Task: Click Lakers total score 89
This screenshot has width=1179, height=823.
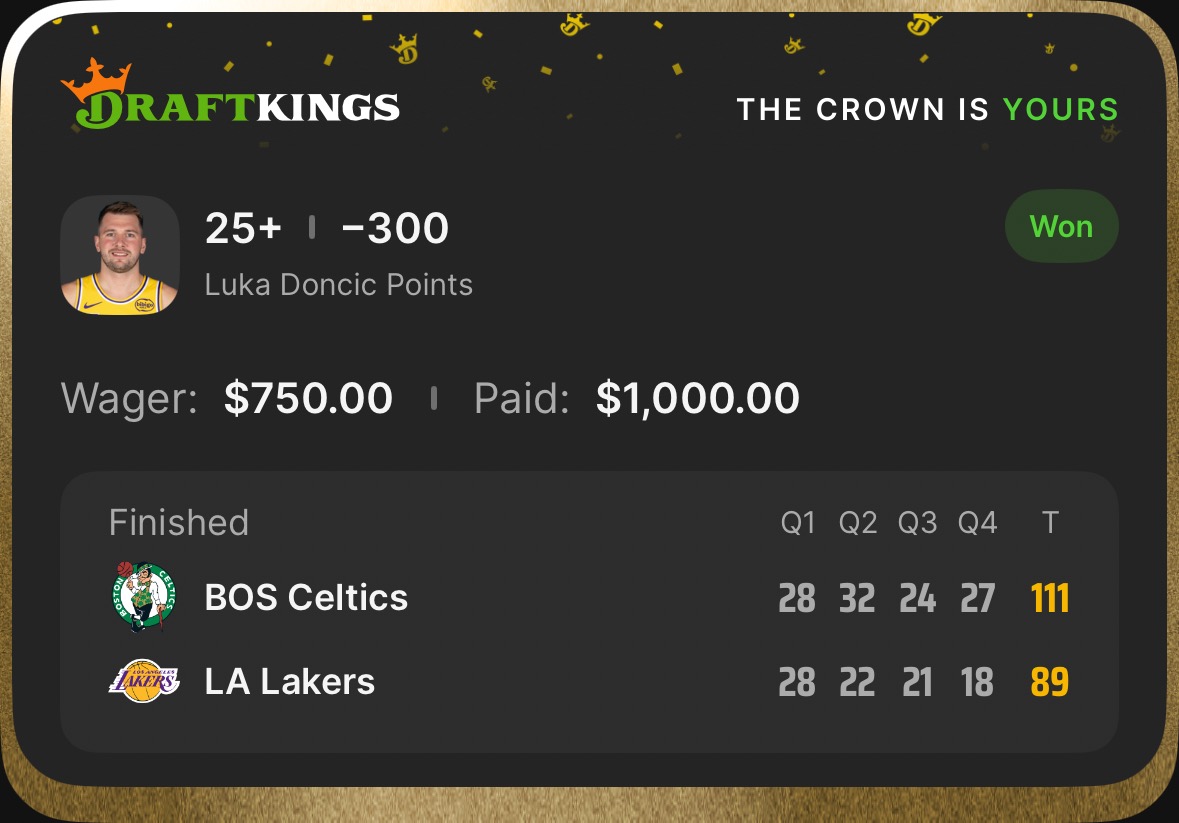Action: (1050, 682)
